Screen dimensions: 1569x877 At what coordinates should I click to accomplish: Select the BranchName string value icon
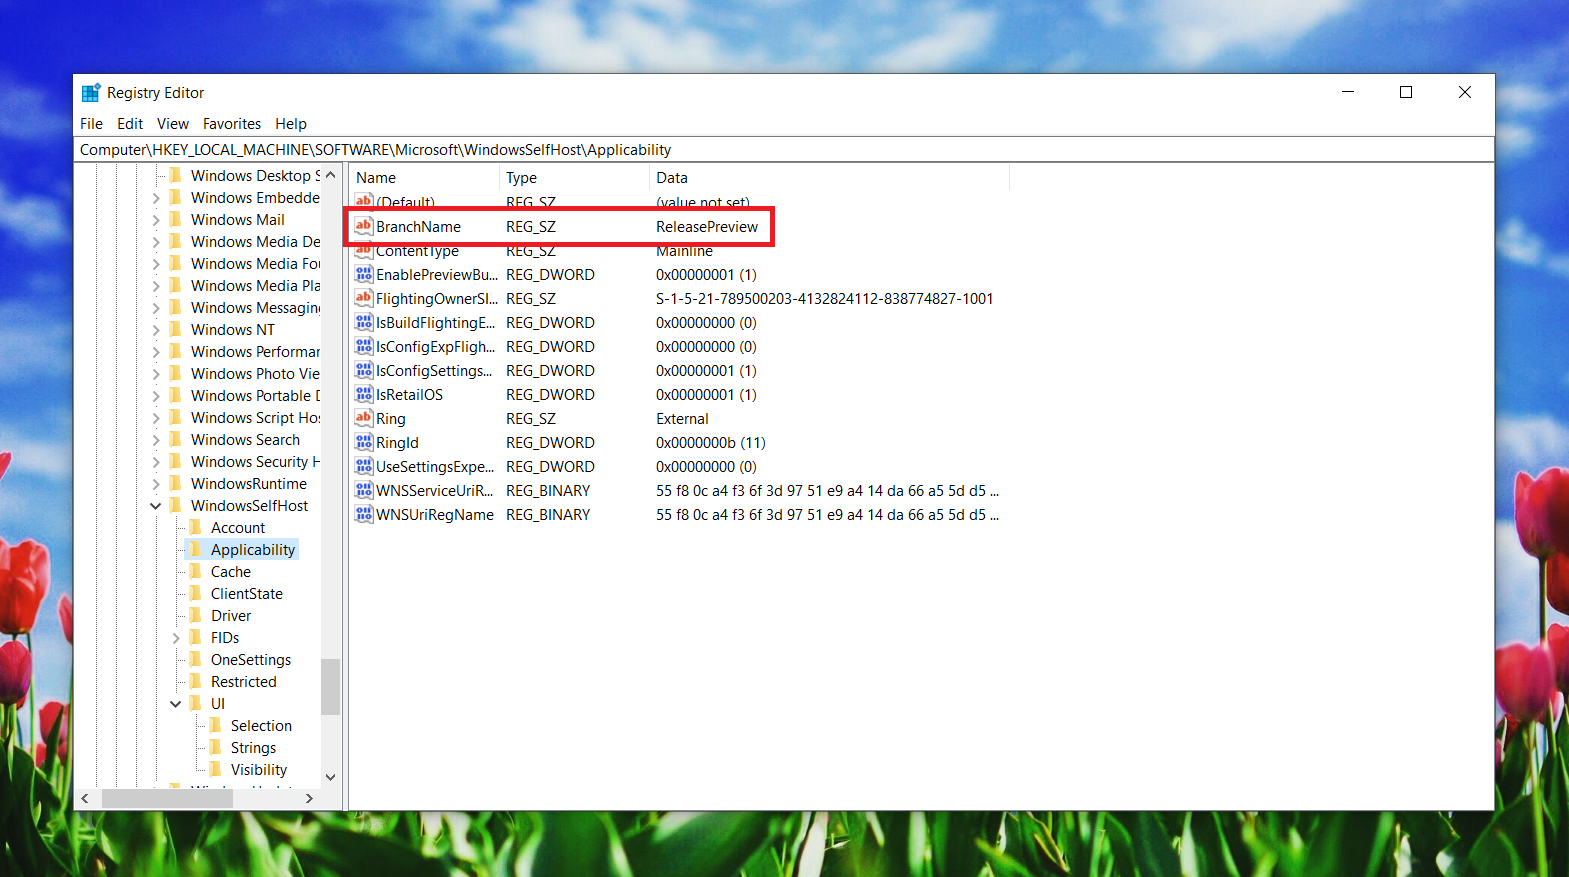tap(364, 226)
